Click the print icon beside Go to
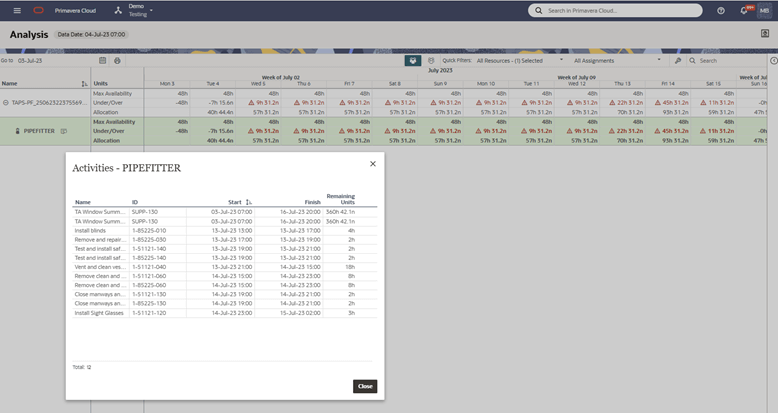This screenshot has width=778, height=413. click(x=117, y=61)
